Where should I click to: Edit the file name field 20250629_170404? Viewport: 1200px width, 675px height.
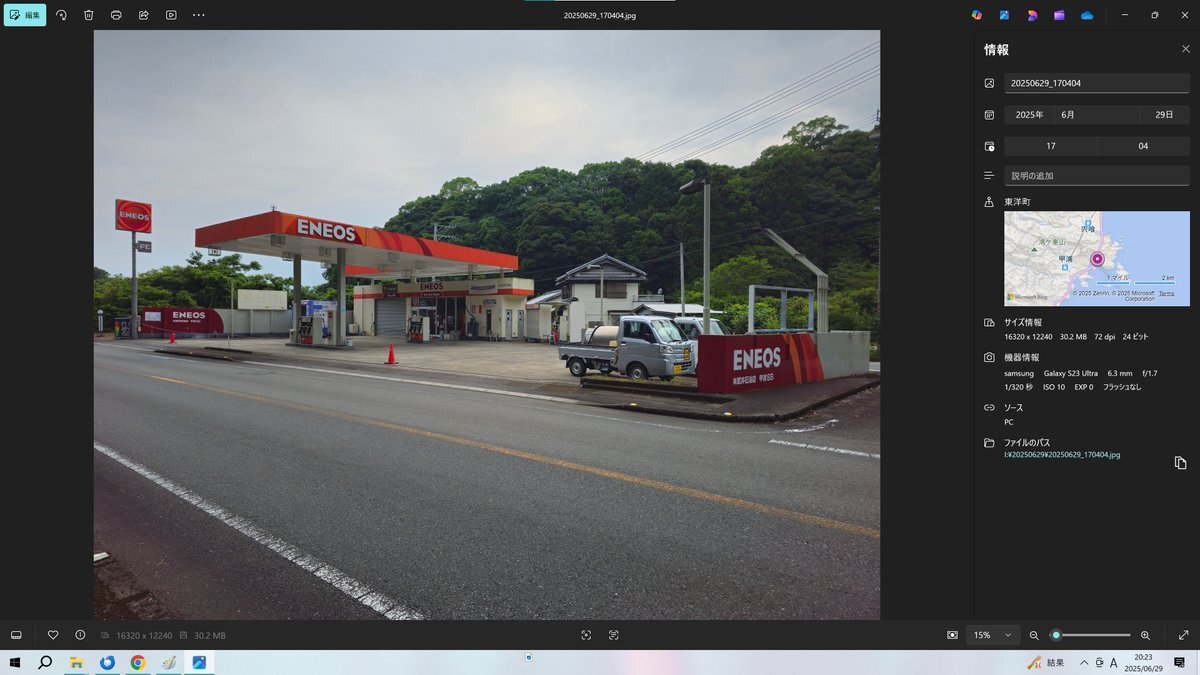tap(1097, 83)
